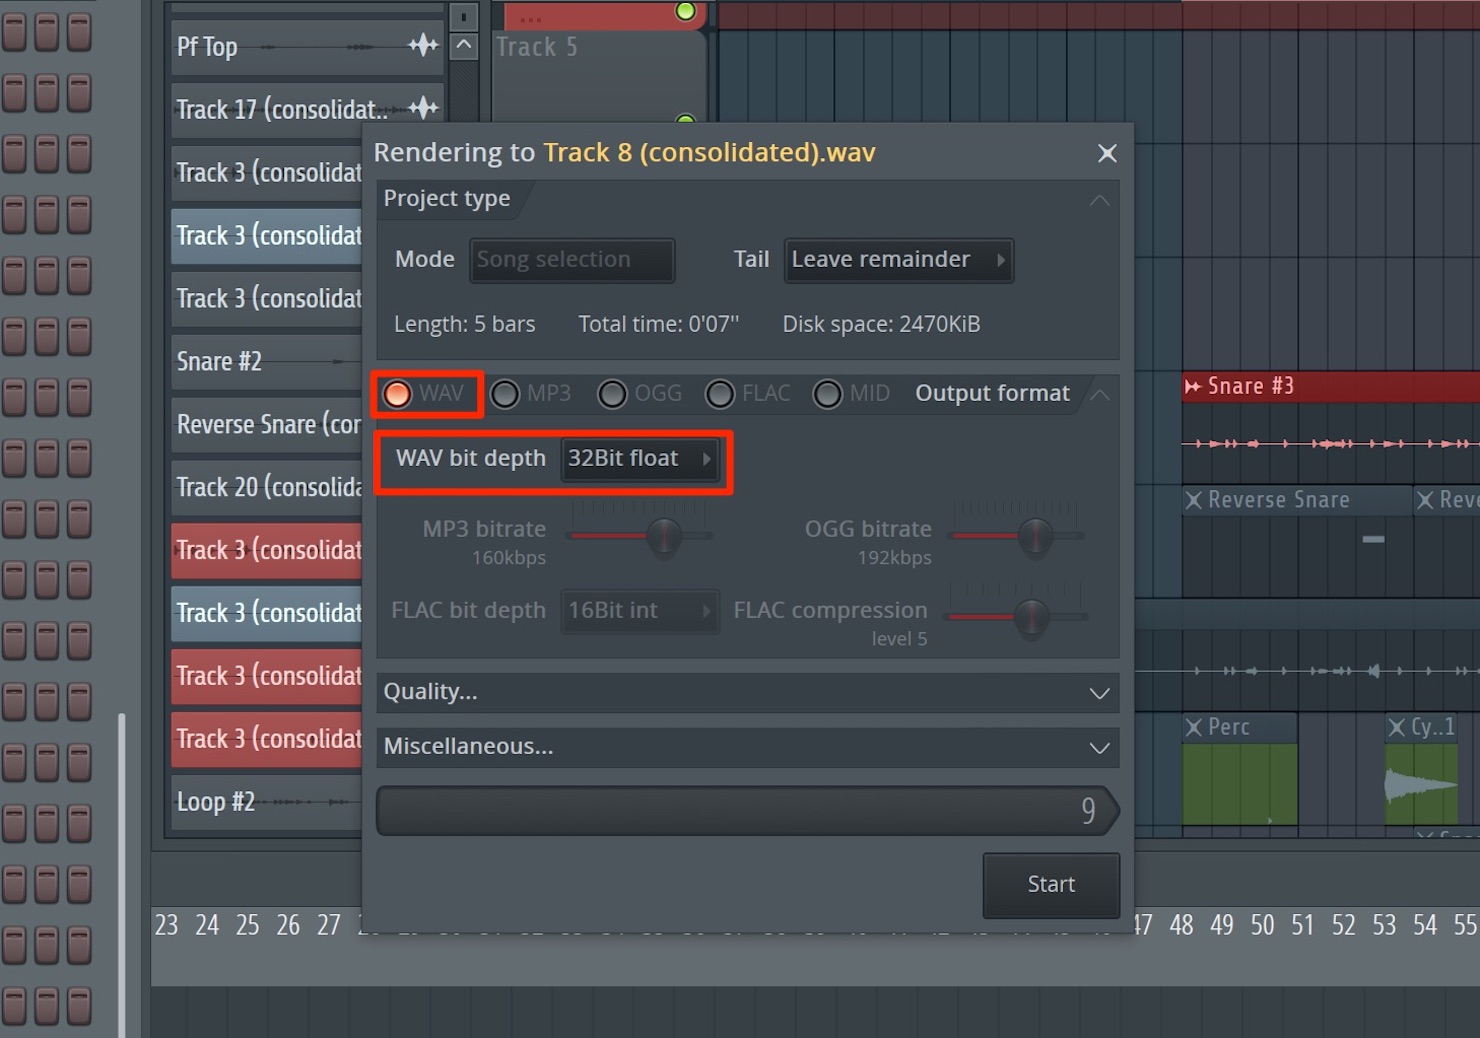Click the Pf Top waveform icon

423,45
